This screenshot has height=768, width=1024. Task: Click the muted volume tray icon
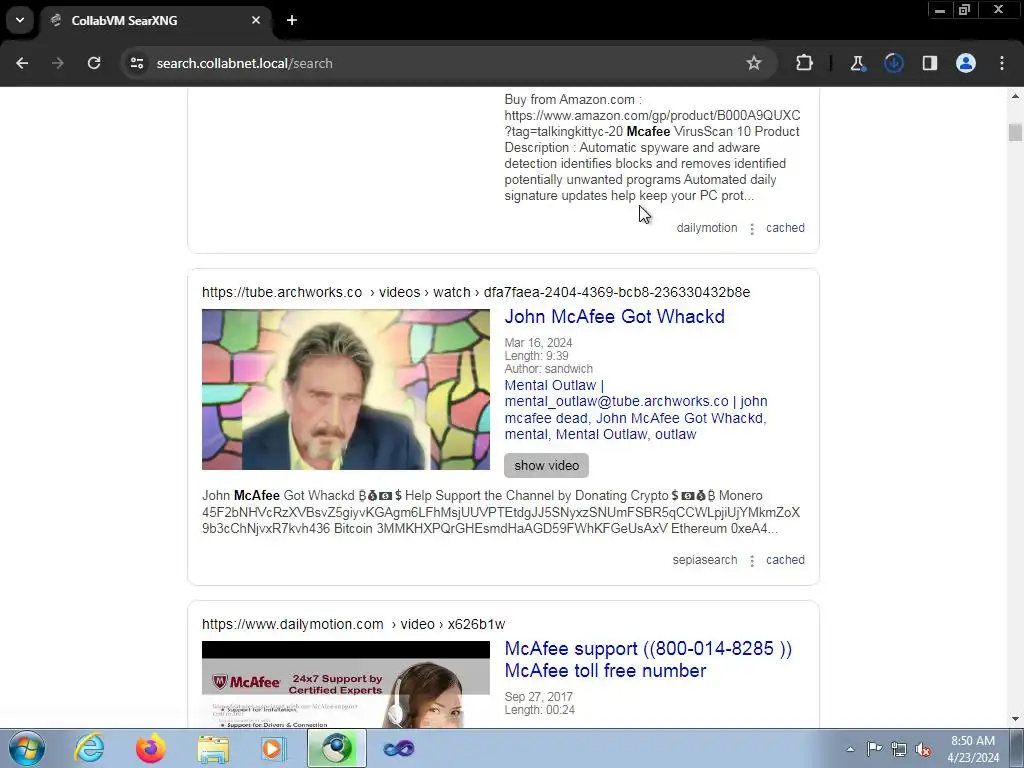(923, 749)
